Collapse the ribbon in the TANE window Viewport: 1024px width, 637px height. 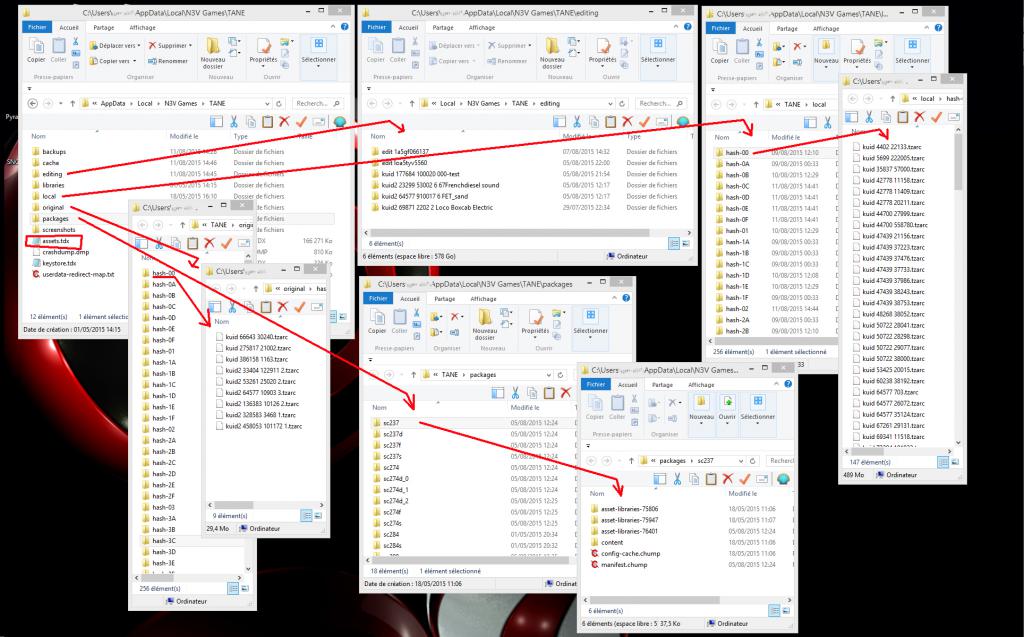[x=334, y=27]
